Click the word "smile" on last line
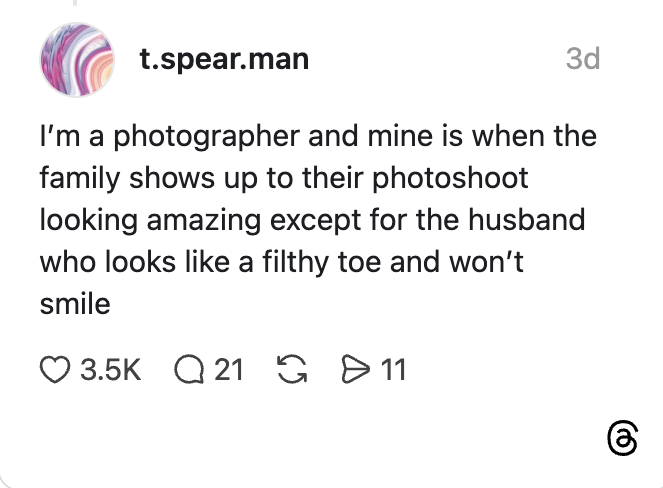This screenshot has width=663, height=488. [x=74, y=303]
